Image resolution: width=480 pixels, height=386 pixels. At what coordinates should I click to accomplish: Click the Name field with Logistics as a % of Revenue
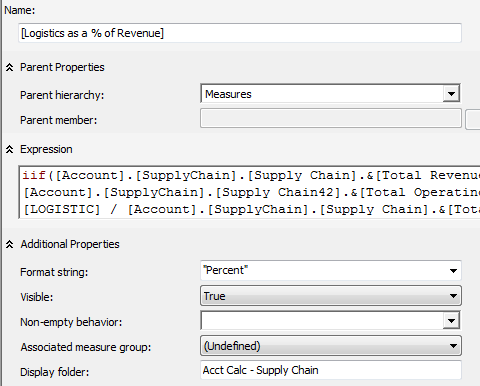coord(240,33)
